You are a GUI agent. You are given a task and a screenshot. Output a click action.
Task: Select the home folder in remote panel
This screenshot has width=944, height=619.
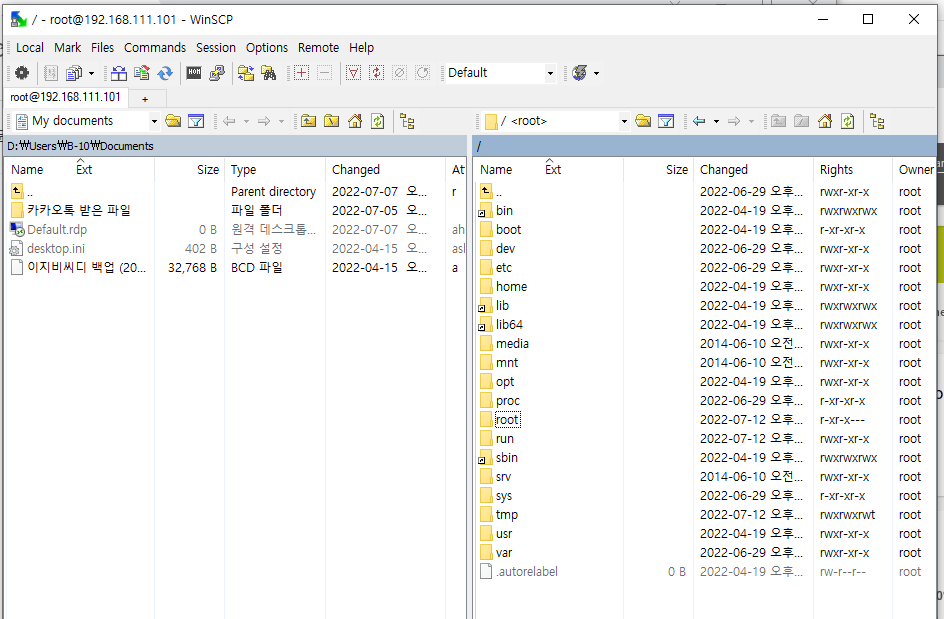[511, 287]
